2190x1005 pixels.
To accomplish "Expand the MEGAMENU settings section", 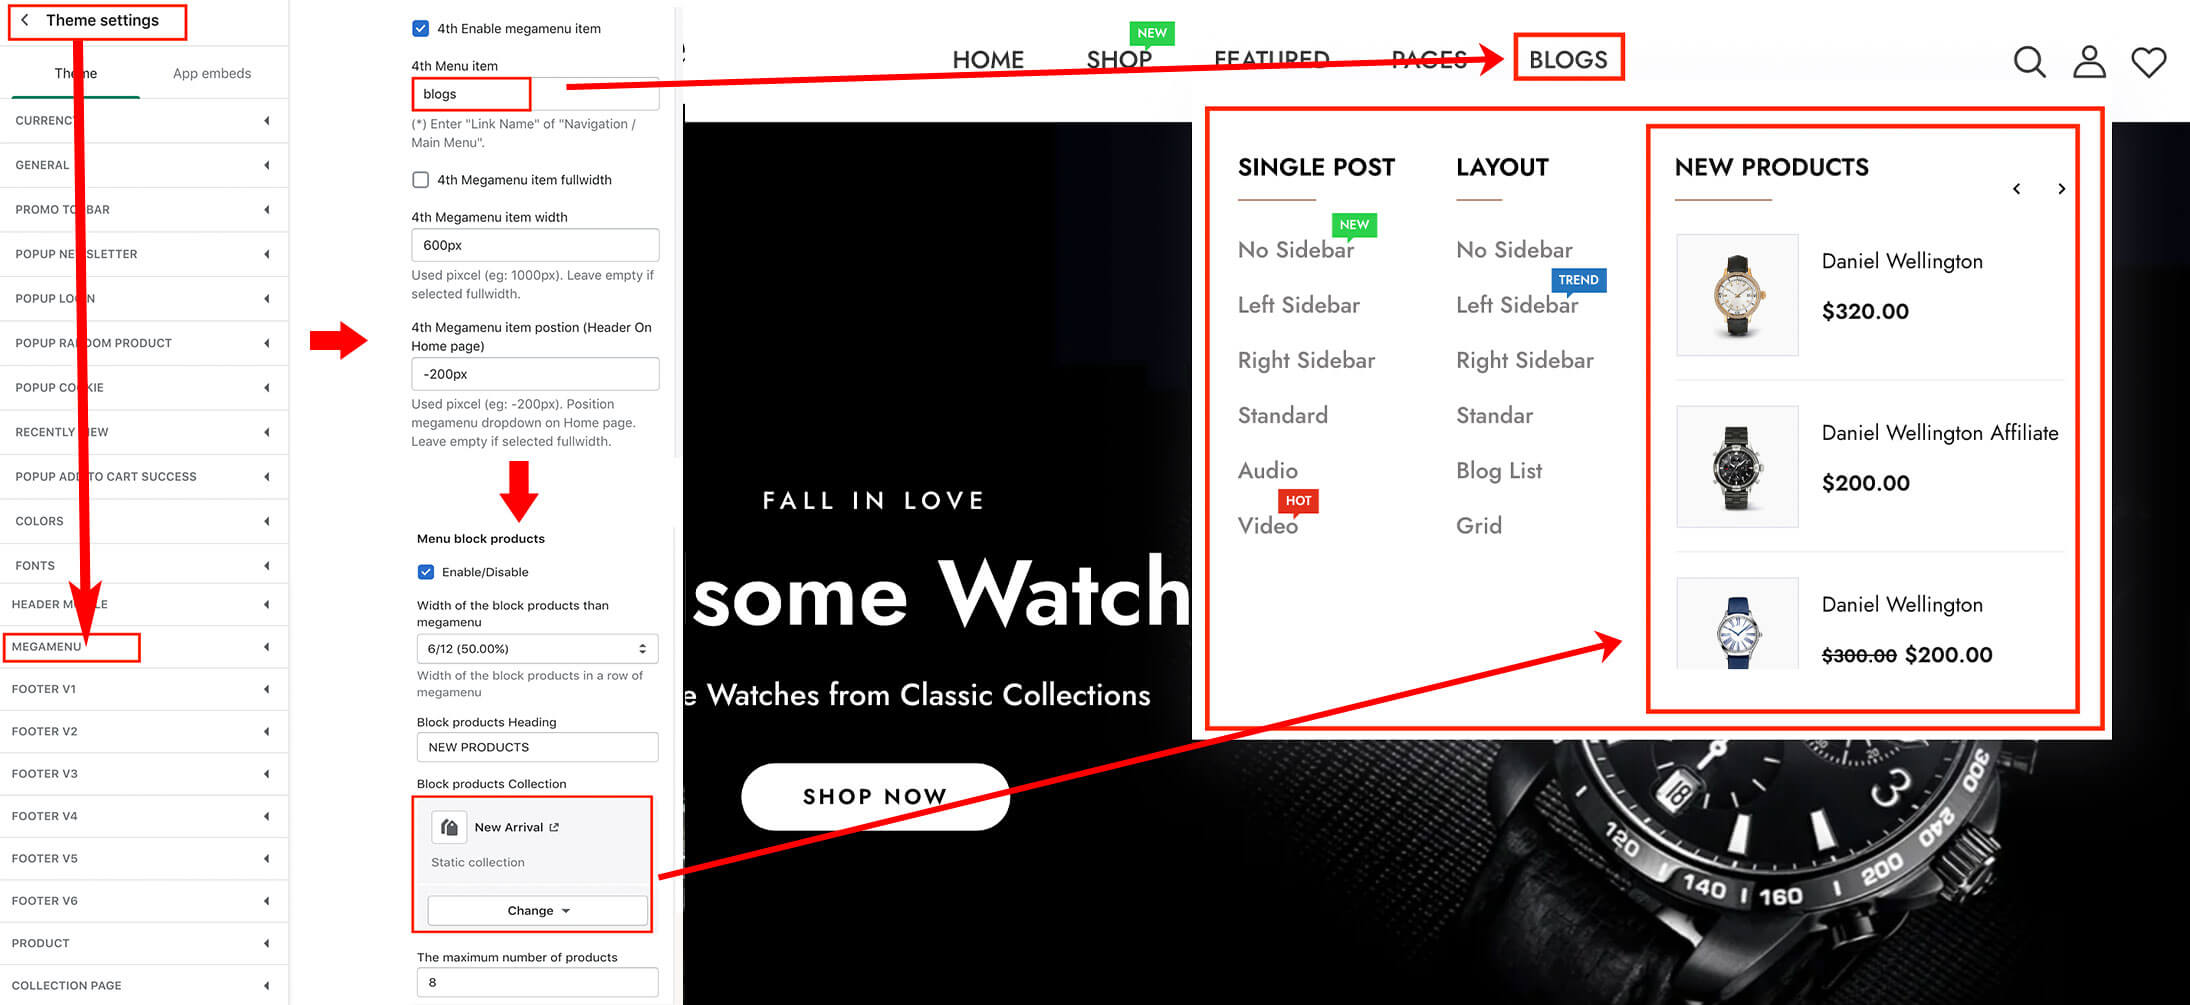I will tap(144, 647).
